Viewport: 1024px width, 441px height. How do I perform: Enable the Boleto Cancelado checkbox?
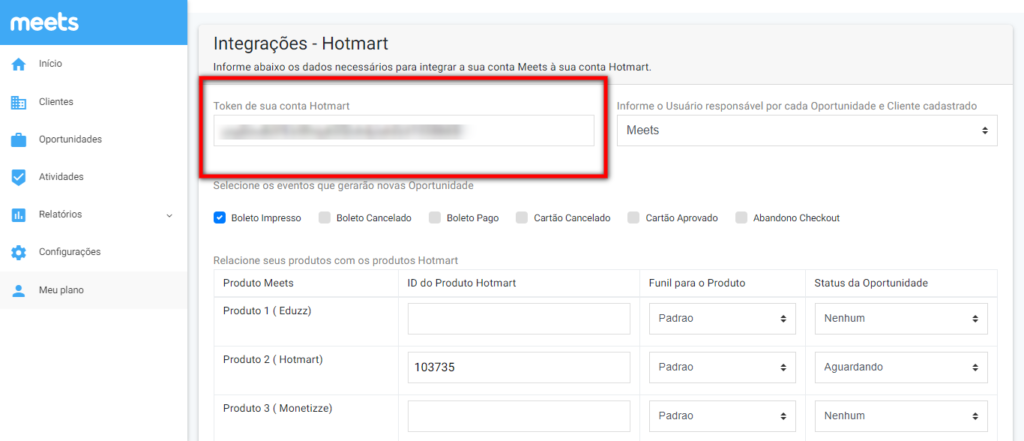(x=325, y=218)
